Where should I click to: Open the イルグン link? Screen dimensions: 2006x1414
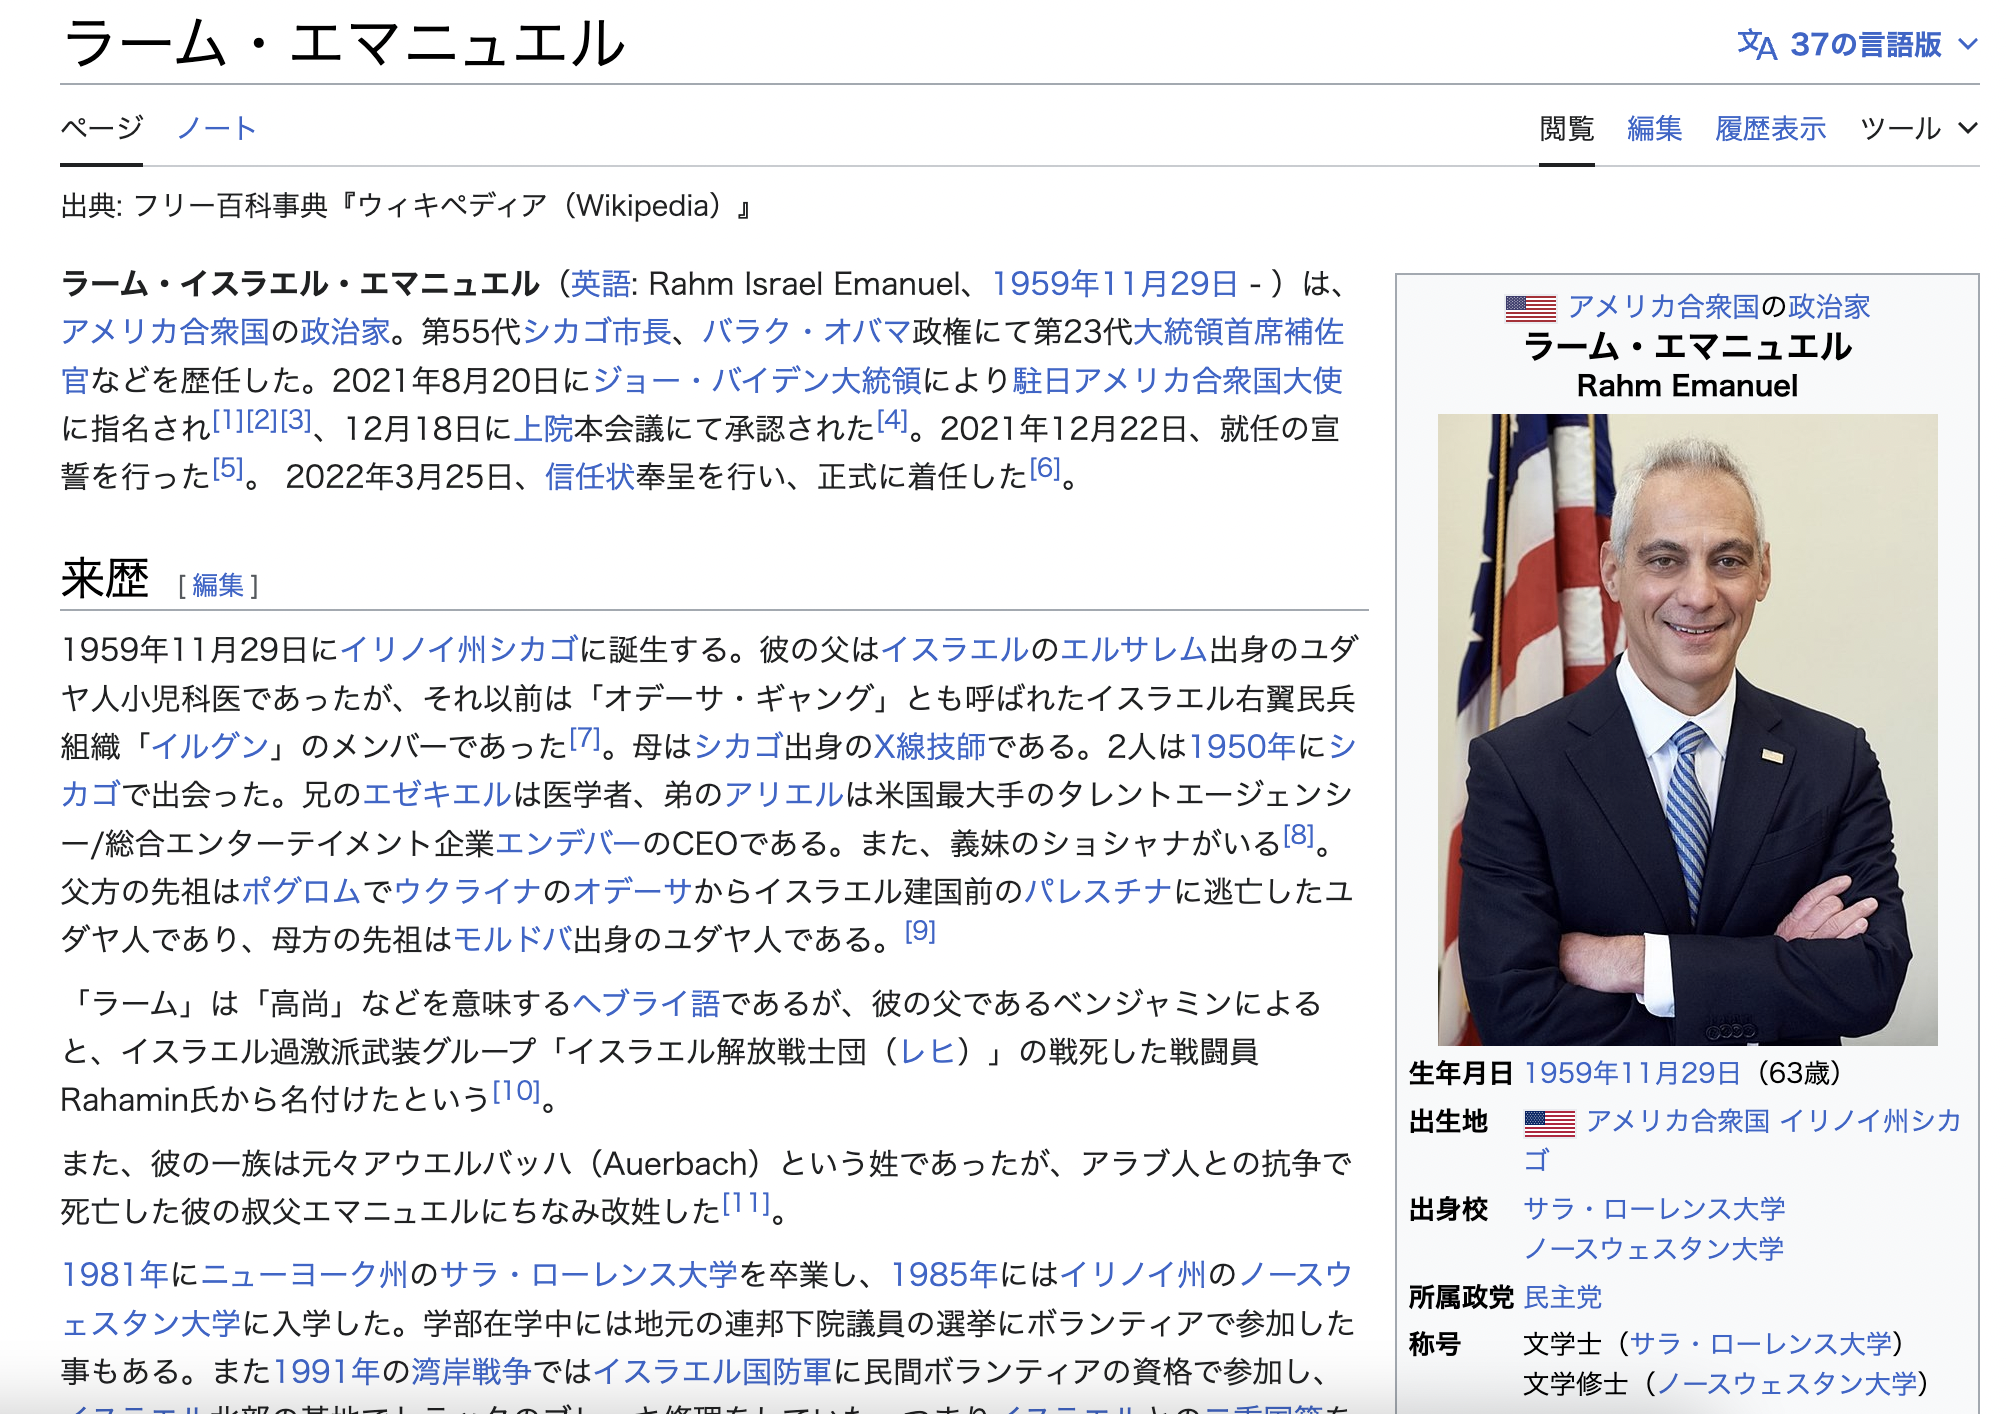tap(210, 746)
